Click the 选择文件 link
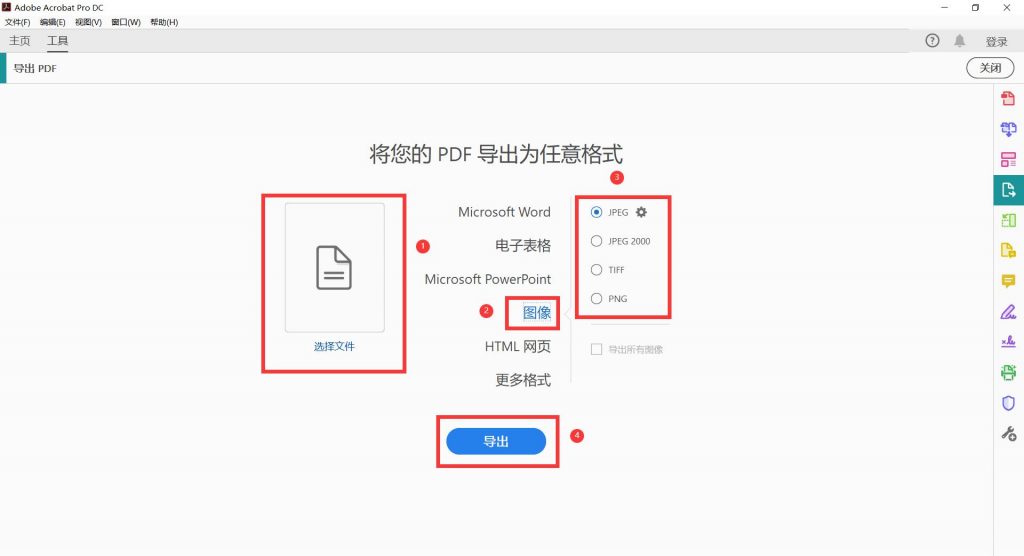 pos(334,346)
